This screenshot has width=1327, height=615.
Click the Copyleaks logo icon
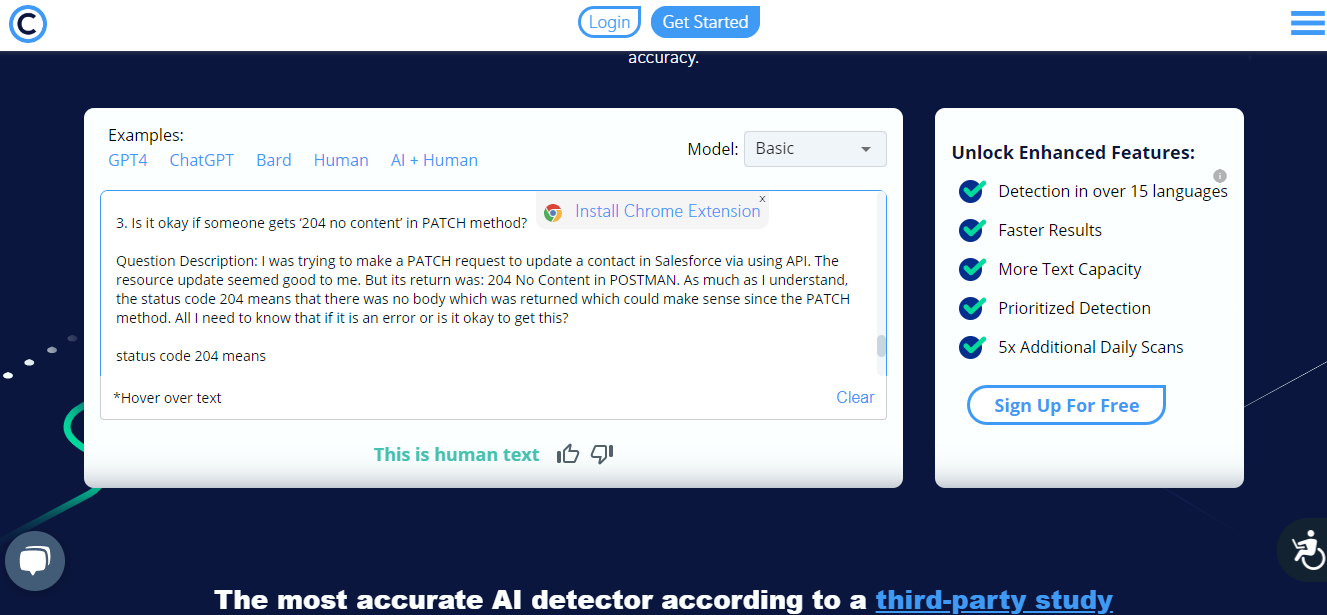click(28, 23)
